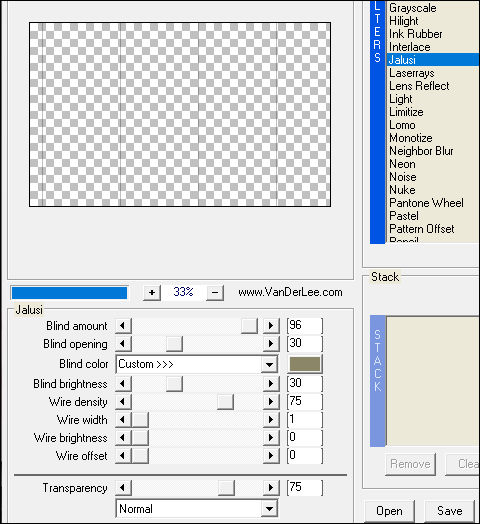Image resolution: width=480 pixels, height=524 pixels.
Task: Click the Blind brightness slider thumb
Action: tap(174, 384)
